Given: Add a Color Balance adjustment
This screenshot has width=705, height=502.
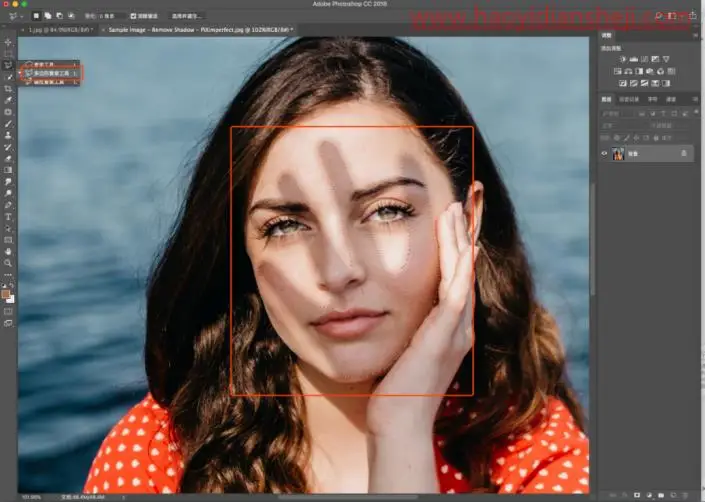Looking at the screenshot, I should click(628, 71).
